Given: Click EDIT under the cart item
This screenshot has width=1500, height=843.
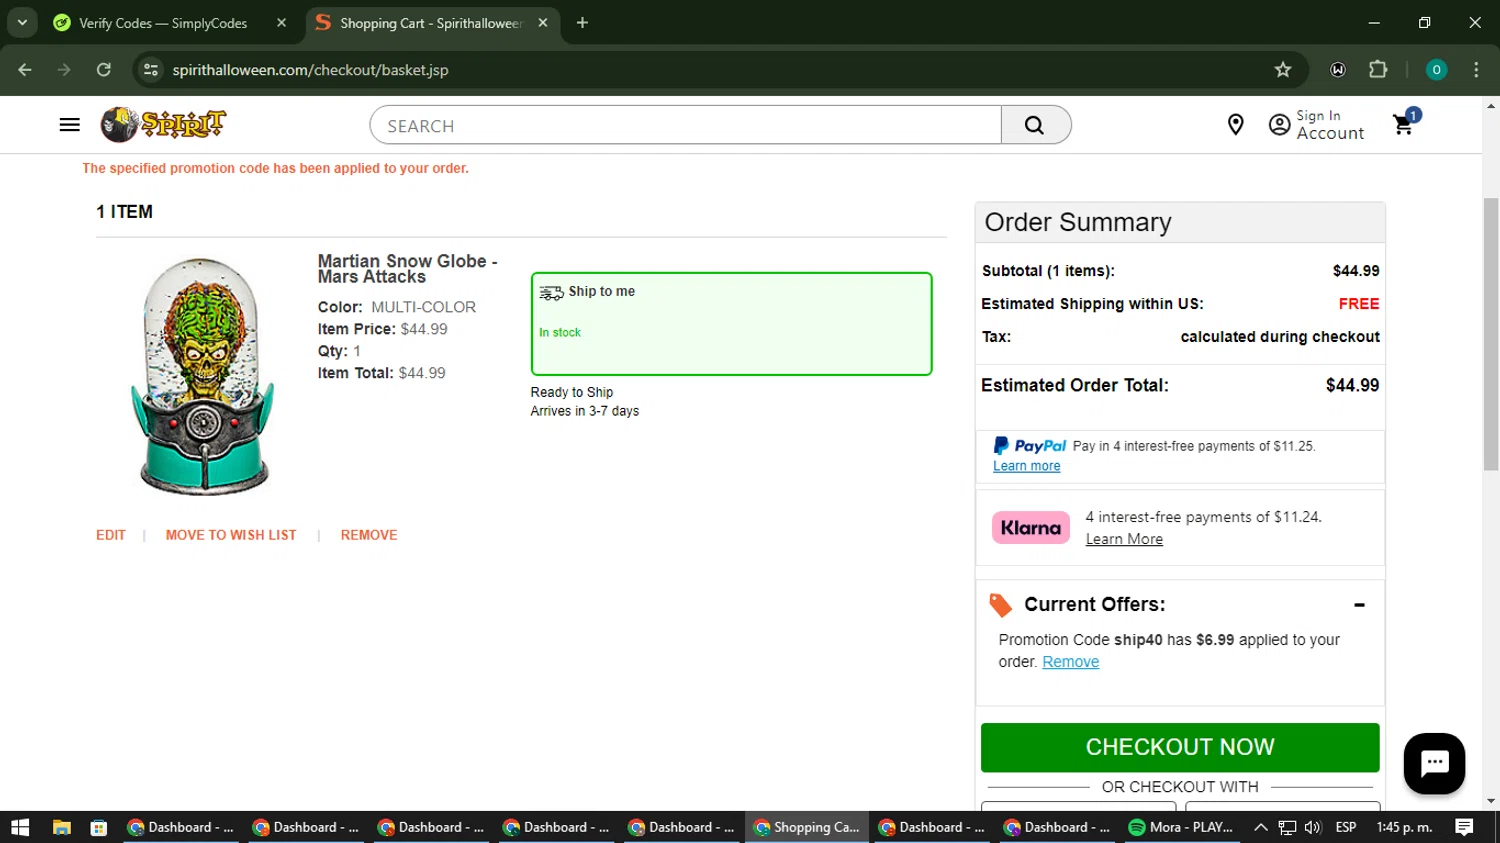Looking at the screenshot, I should tap(111, 535).
